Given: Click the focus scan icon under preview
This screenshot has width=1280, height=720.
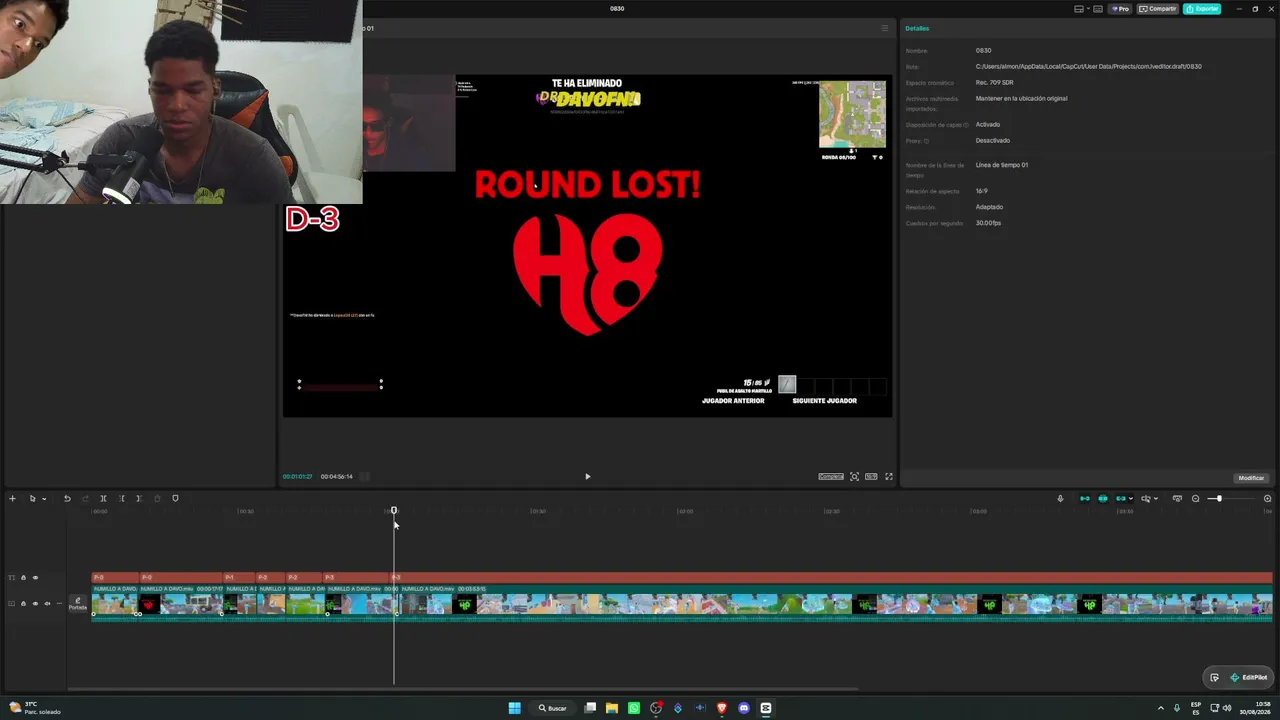Looking at the screenshot, I should tap(854, 476).
